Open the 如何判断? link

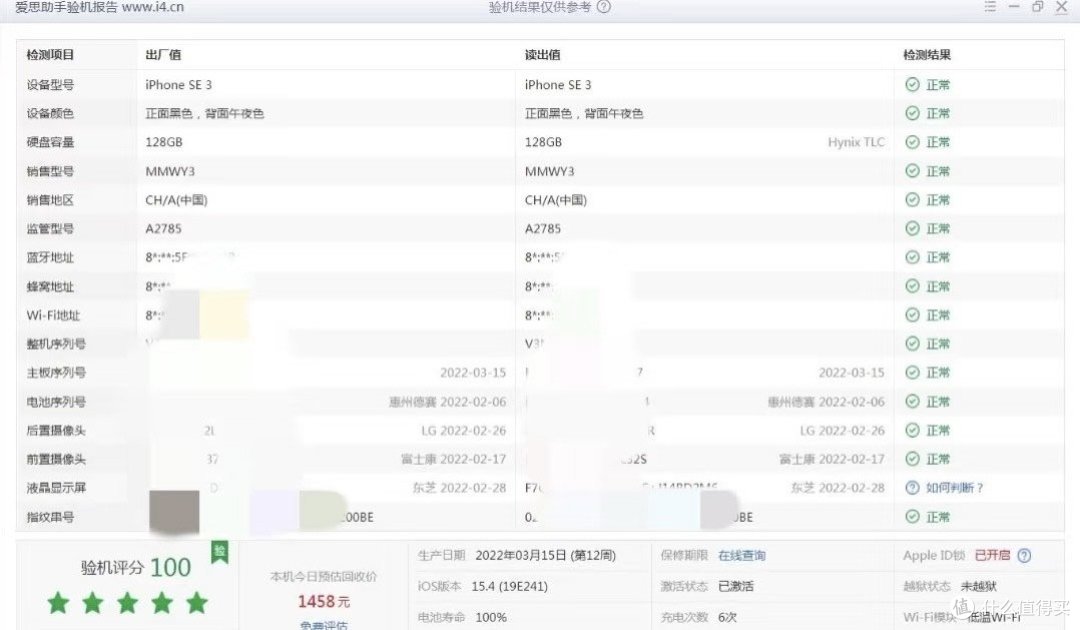click(x=954, y=487)
